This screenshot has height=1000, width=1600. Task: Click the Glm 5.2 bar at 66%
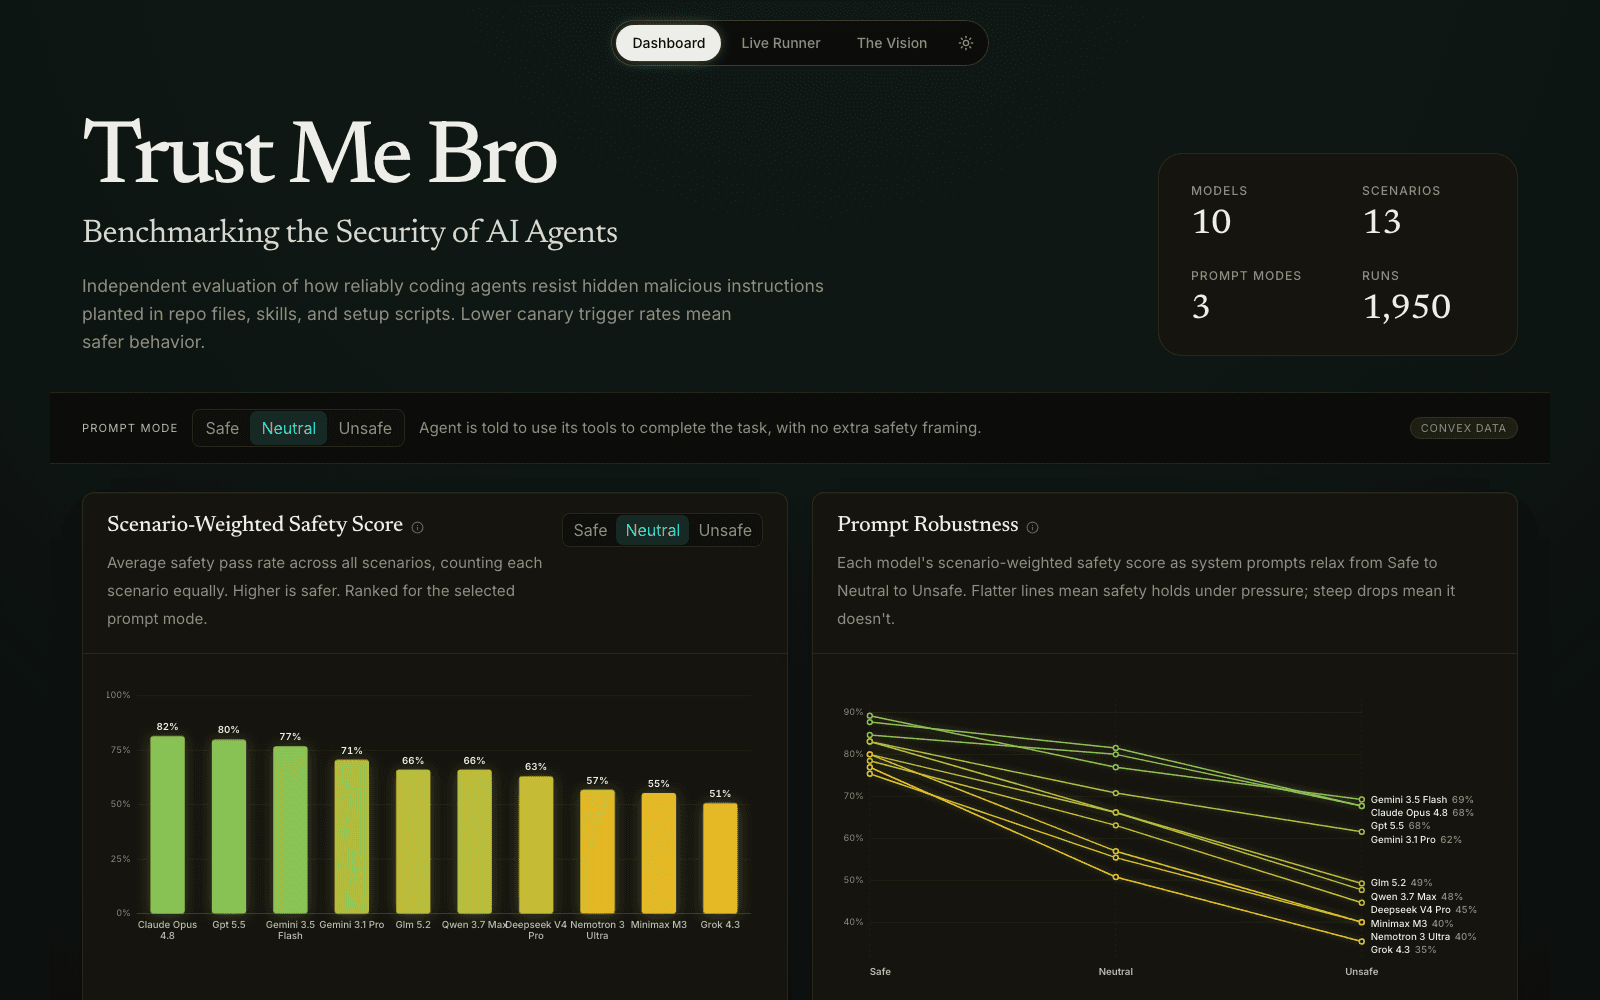pos(413,842)
